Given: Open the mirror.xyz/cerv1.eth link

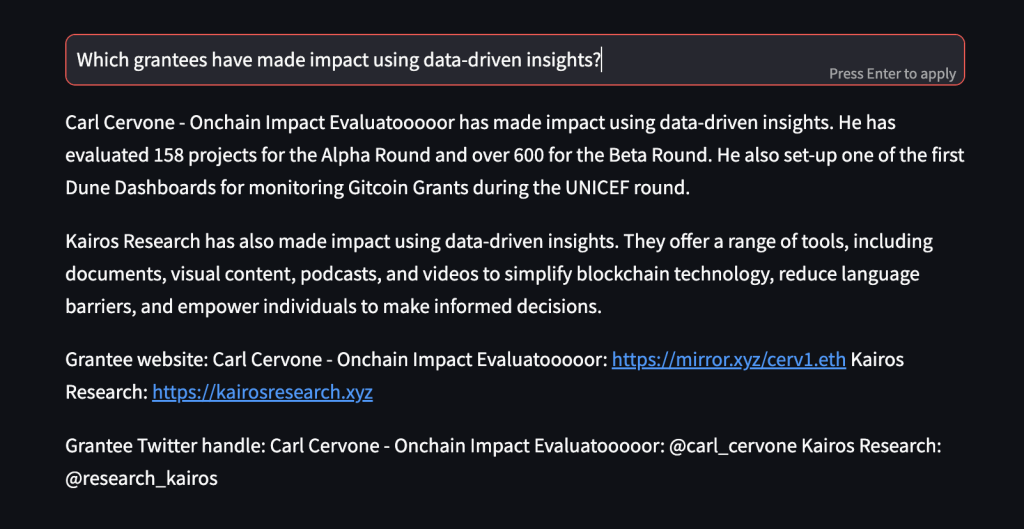Looking at the screenshot, I should coord(729,360).
